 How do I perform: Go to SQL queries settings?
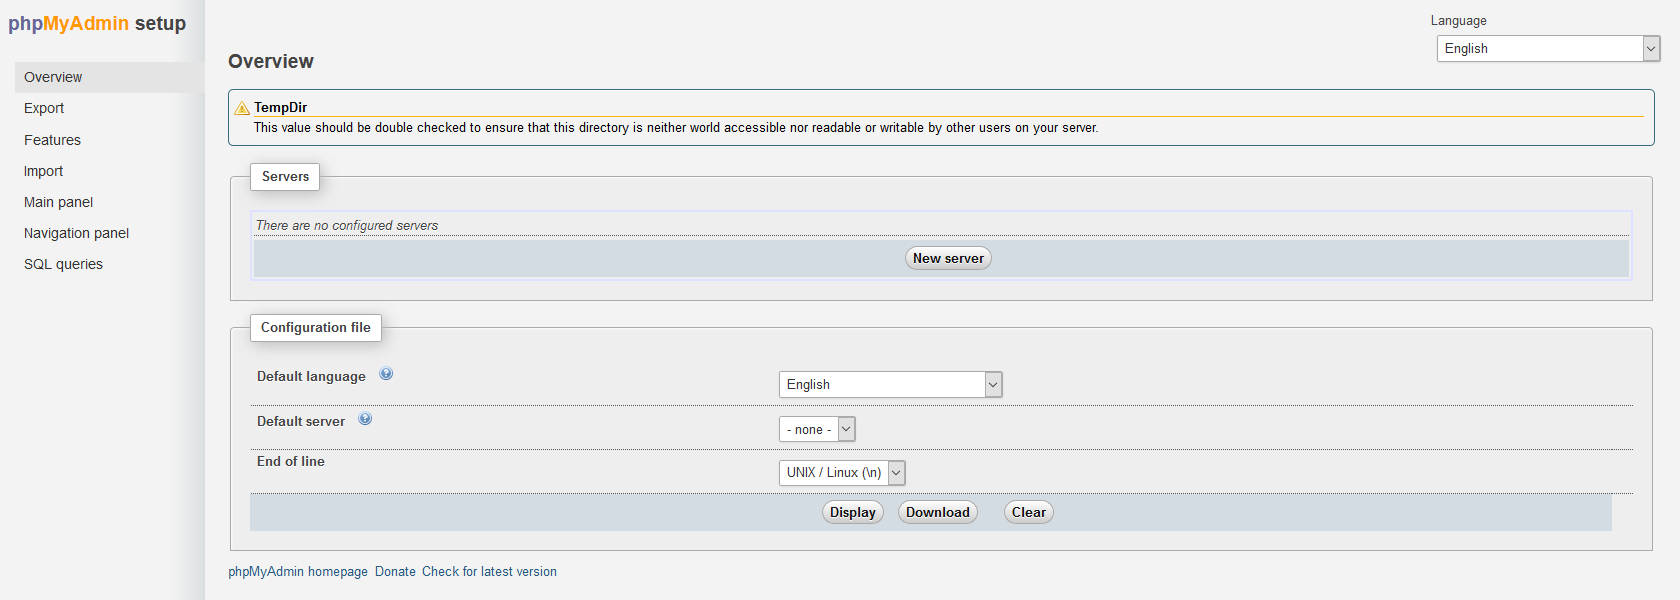(63, 264)
